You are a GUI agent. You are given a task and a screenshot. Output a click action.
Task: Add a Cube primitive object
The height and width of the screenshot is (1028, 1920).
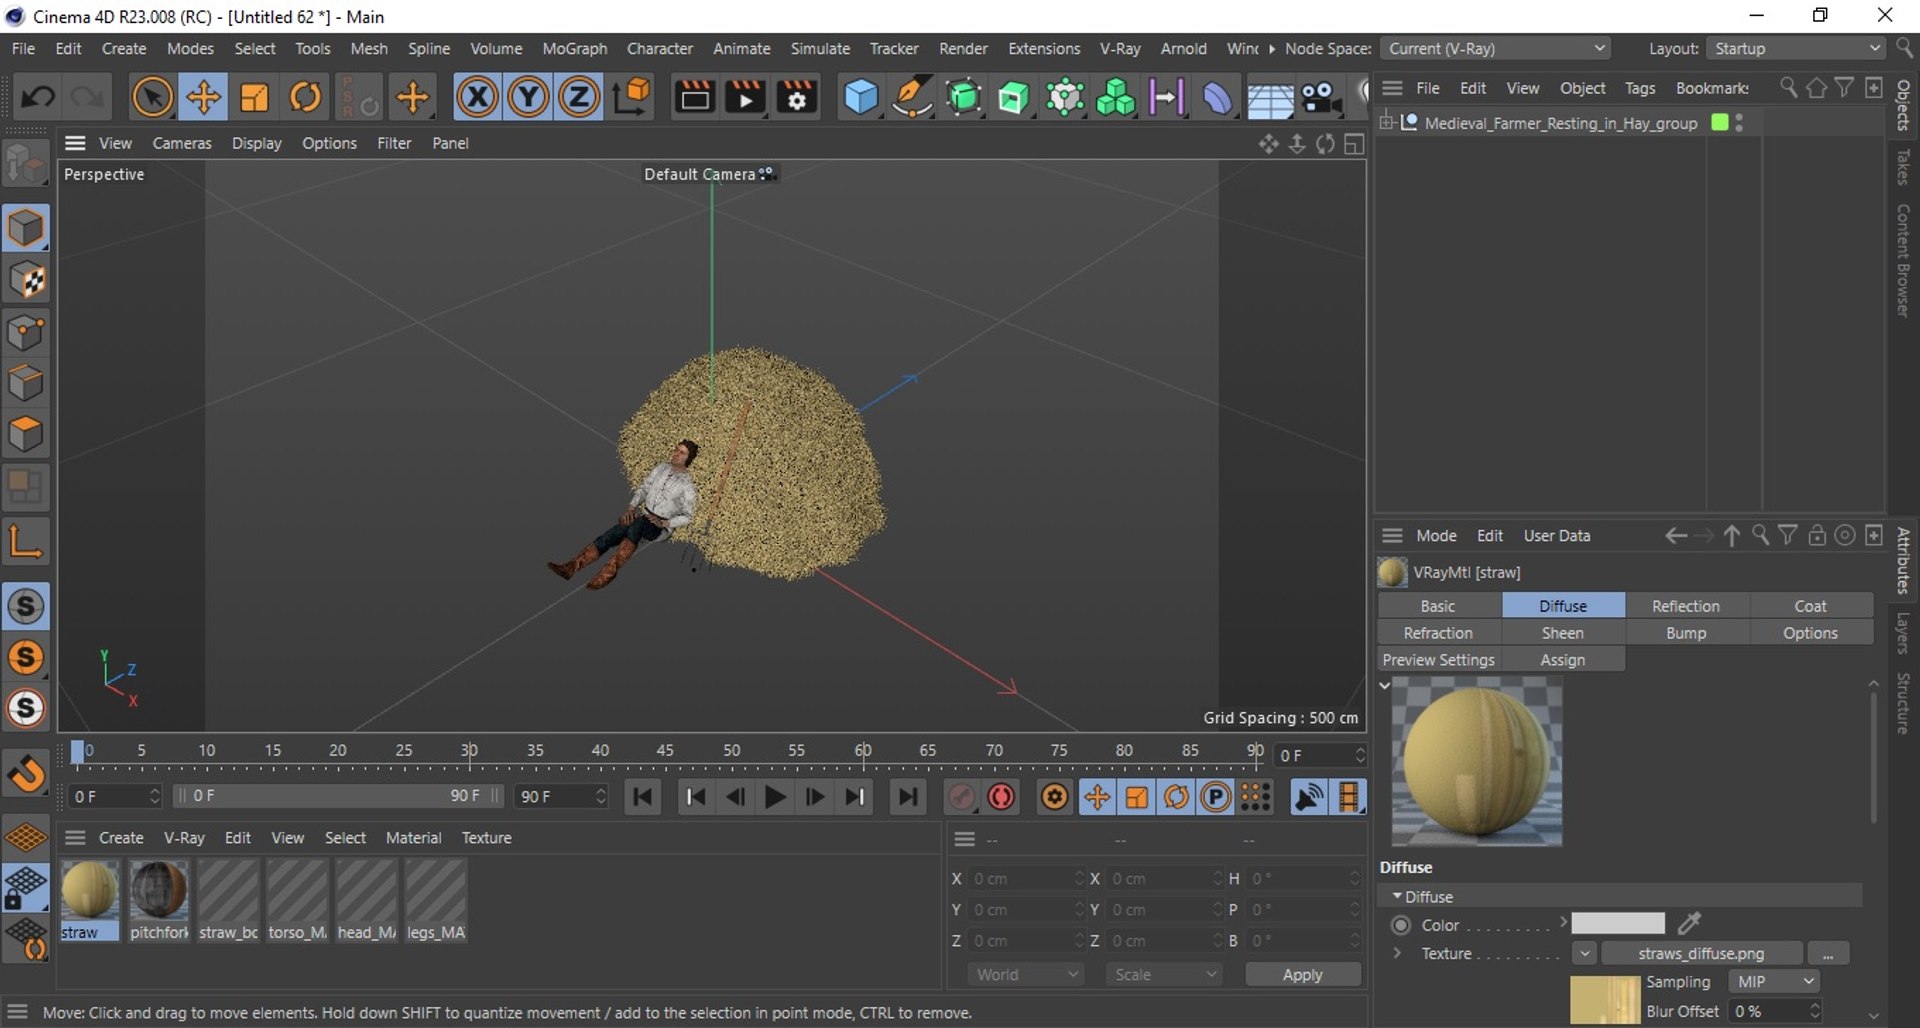click(861, 97)
